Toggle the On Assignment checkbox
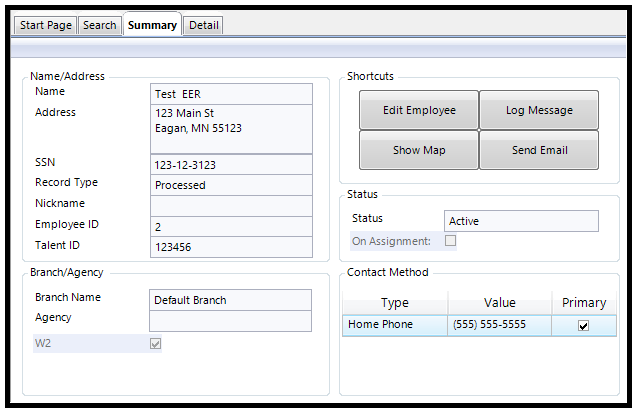 click(x=450, y=241)
